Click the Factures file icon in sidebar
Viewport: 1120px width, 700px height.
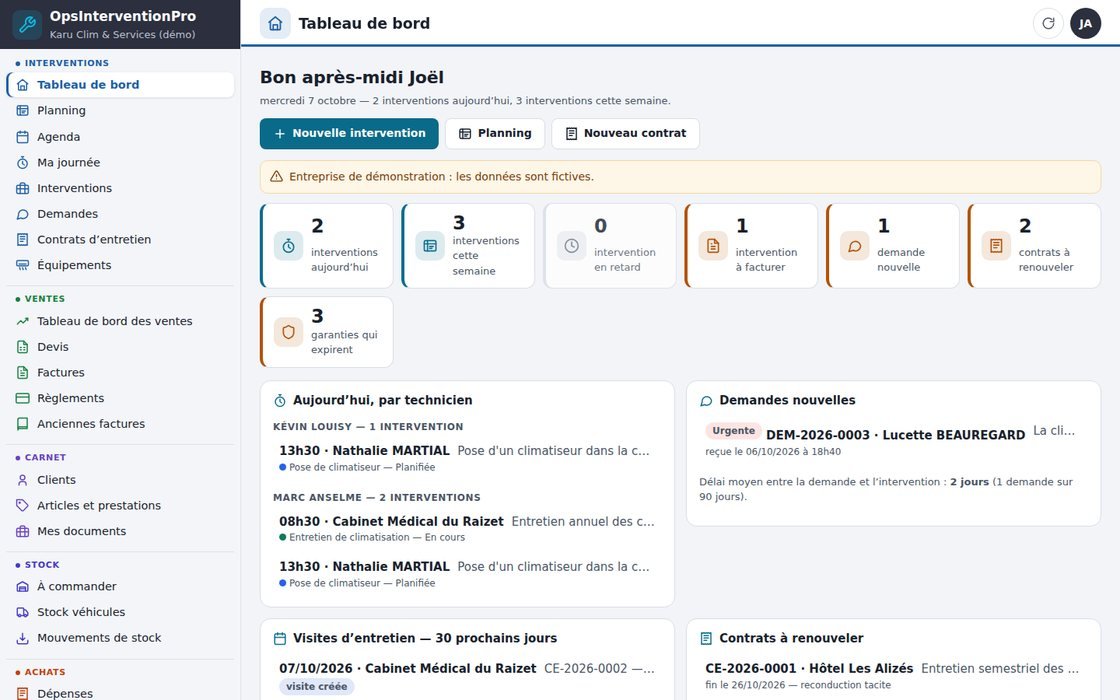pos(23,372)
